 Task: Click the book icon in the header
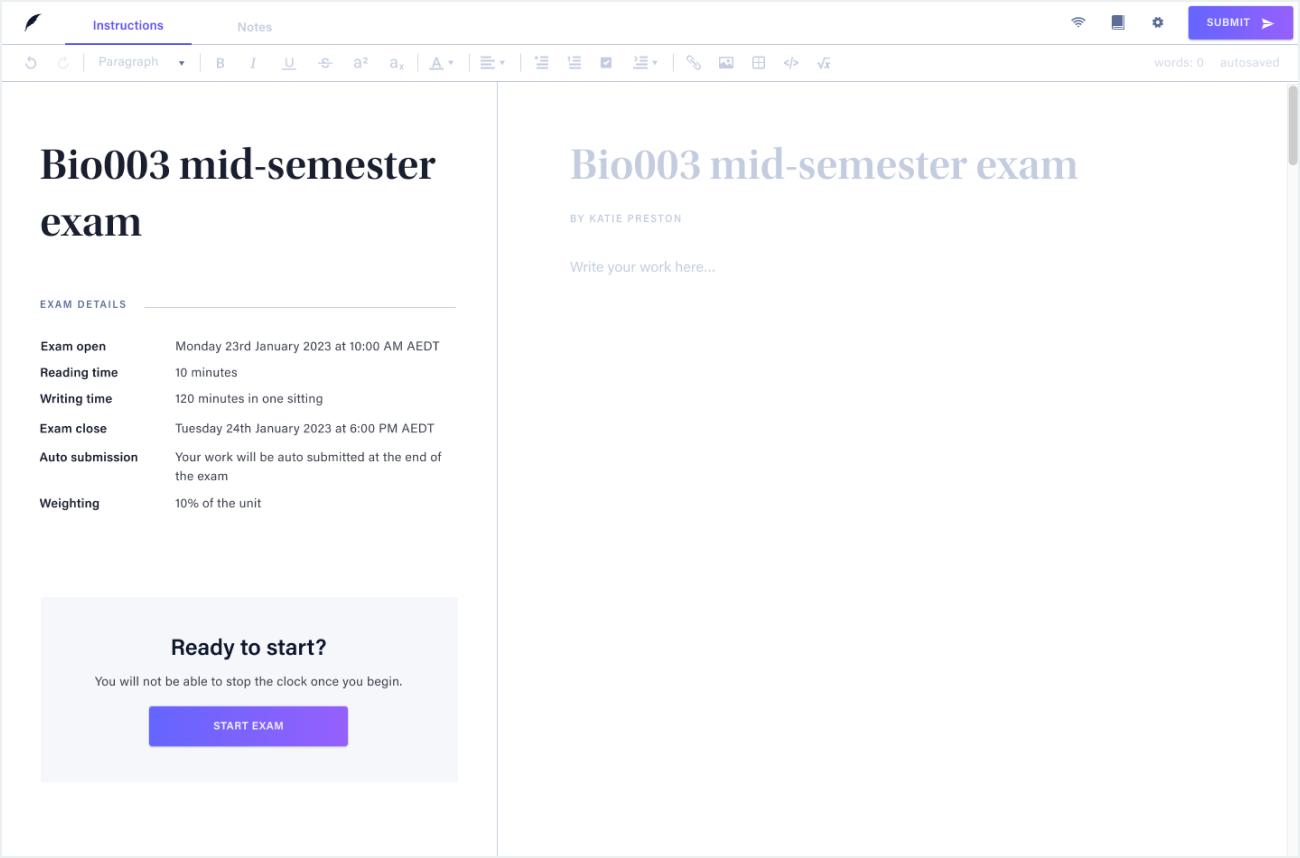pyautogui.click(x=1118, y=22)
